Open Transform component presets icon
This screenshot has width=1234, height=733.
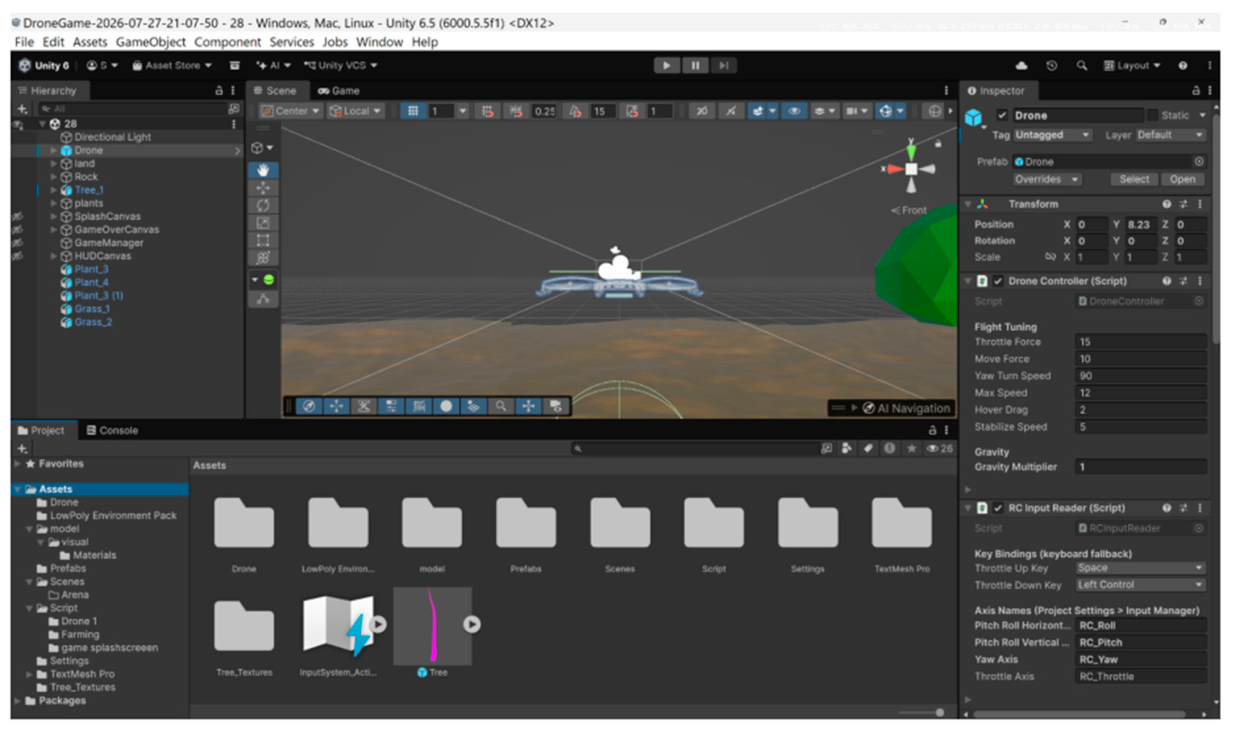[1183, 204]
